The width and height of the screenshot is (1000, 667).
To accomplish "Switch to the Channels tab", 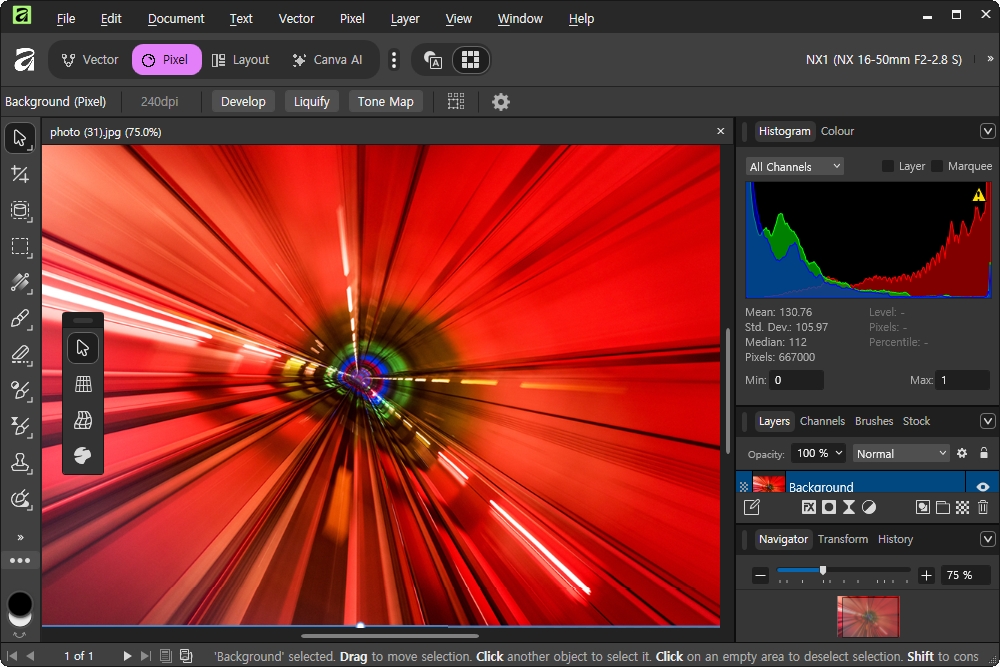I will [822, 421].
